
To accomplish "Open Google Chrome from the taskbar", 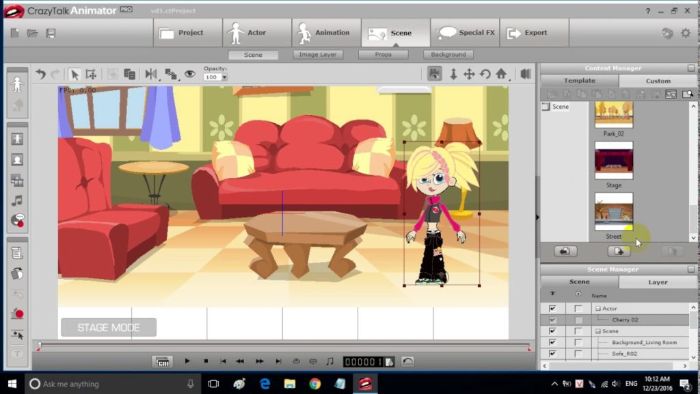I will tap(315, 384).
